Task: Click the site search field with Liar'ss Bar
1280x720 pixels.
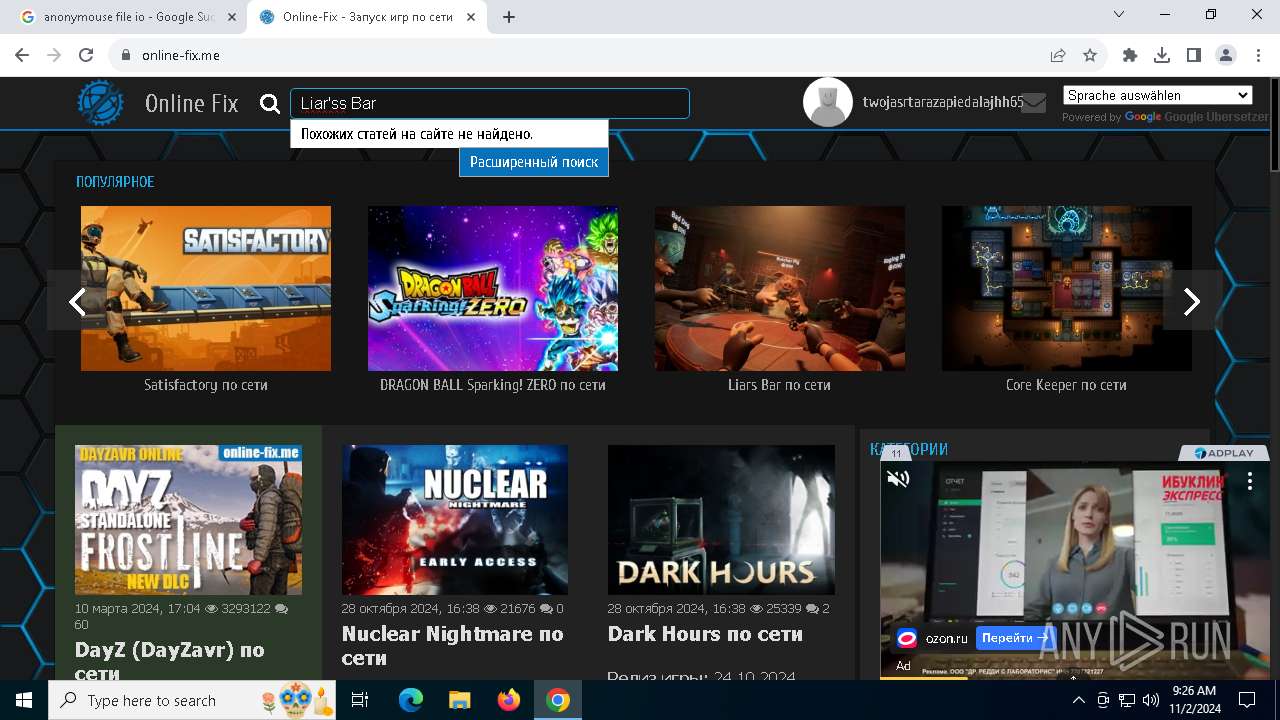Action: pyautogui.click(x=490, y=104)
